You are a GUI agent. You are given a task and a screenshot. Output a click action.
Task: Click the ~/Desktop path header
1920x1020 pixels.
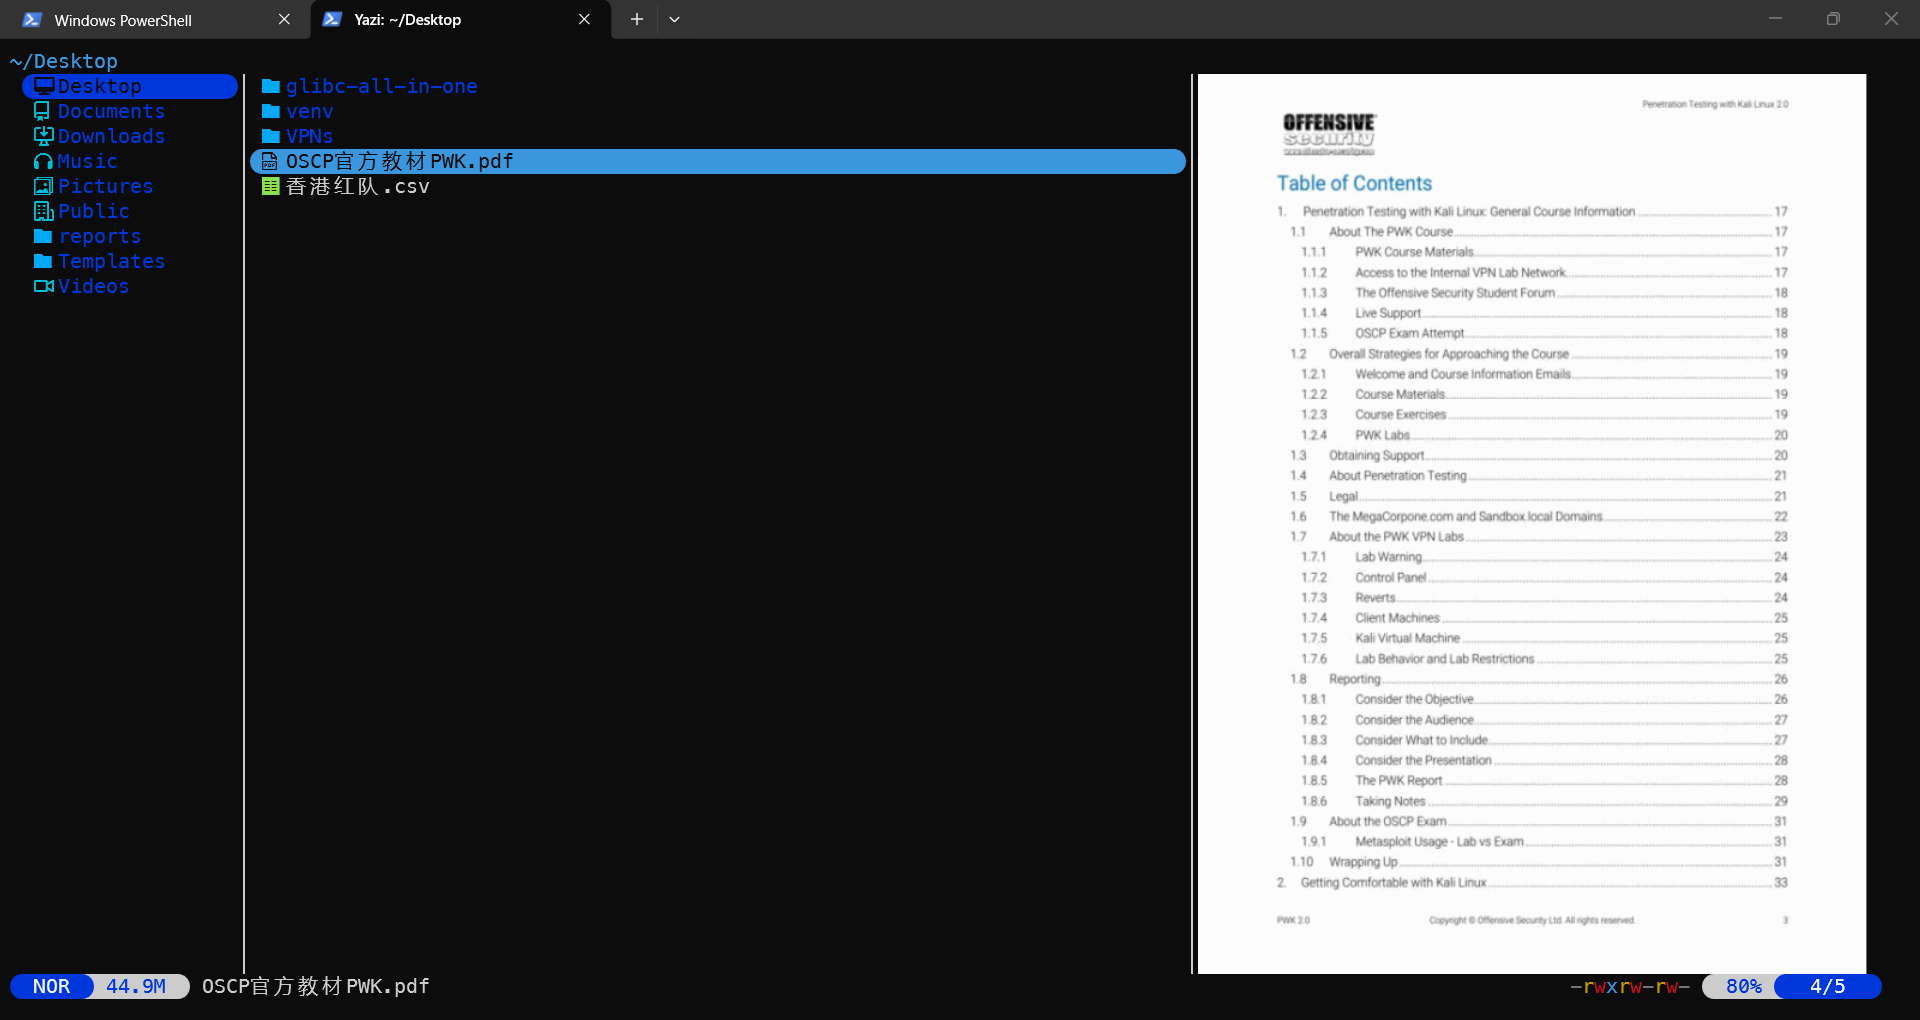pos(64,61)
